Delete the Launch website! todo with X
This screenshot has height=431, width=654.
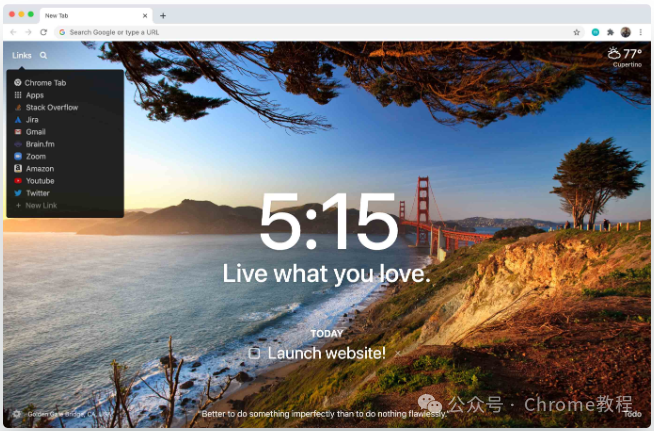pyautogui.click(x=398, y=353)
